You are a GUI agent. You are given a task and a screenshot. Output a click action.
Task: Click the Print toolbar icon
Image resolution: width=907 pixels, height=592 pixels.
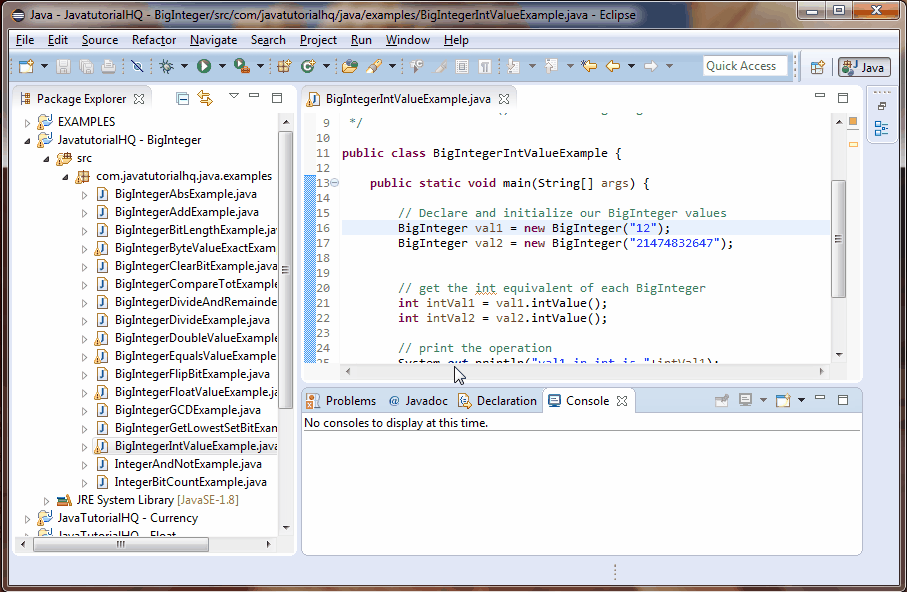pos(108,66)
